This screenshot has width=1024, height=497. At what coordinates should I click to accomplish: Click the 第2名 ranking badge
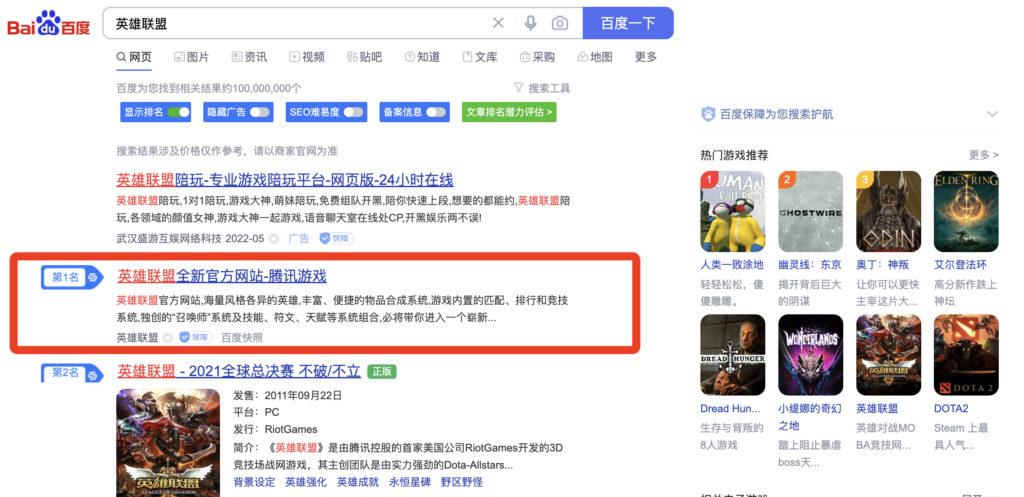[x=72, y=373]
